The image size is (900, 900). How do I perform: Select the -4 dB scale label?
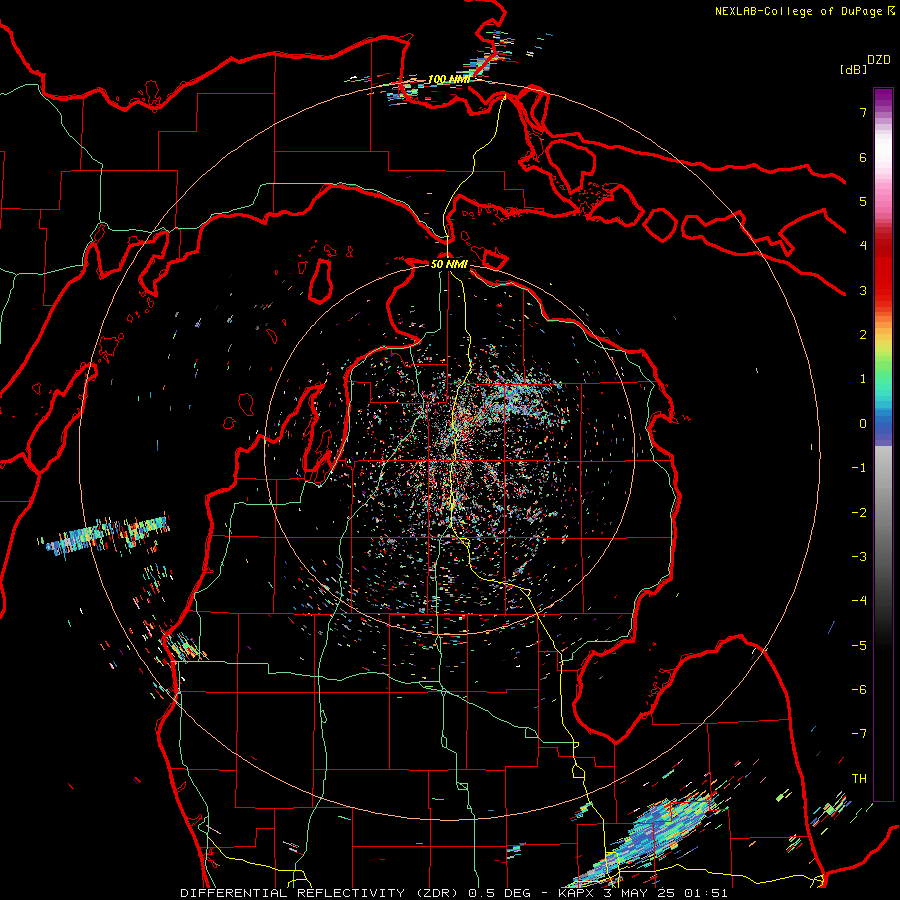(859, 601)
